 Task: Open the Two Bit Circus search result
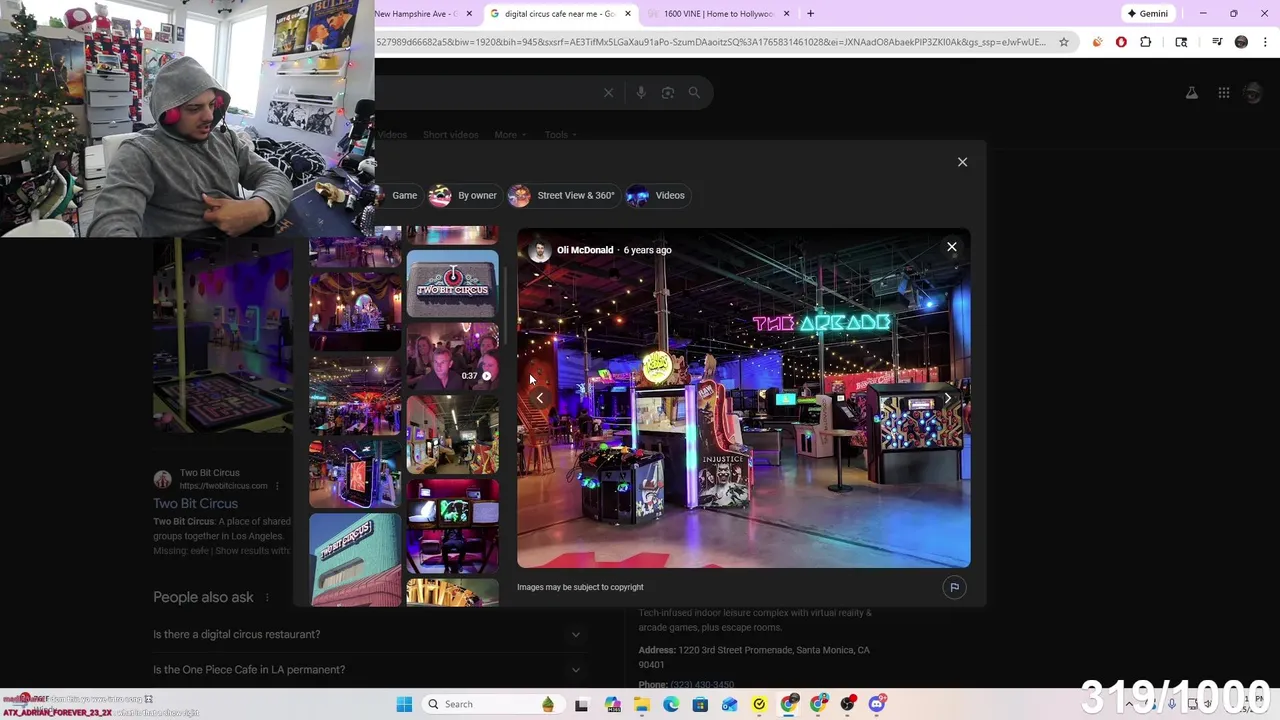[x=195, y=504]
